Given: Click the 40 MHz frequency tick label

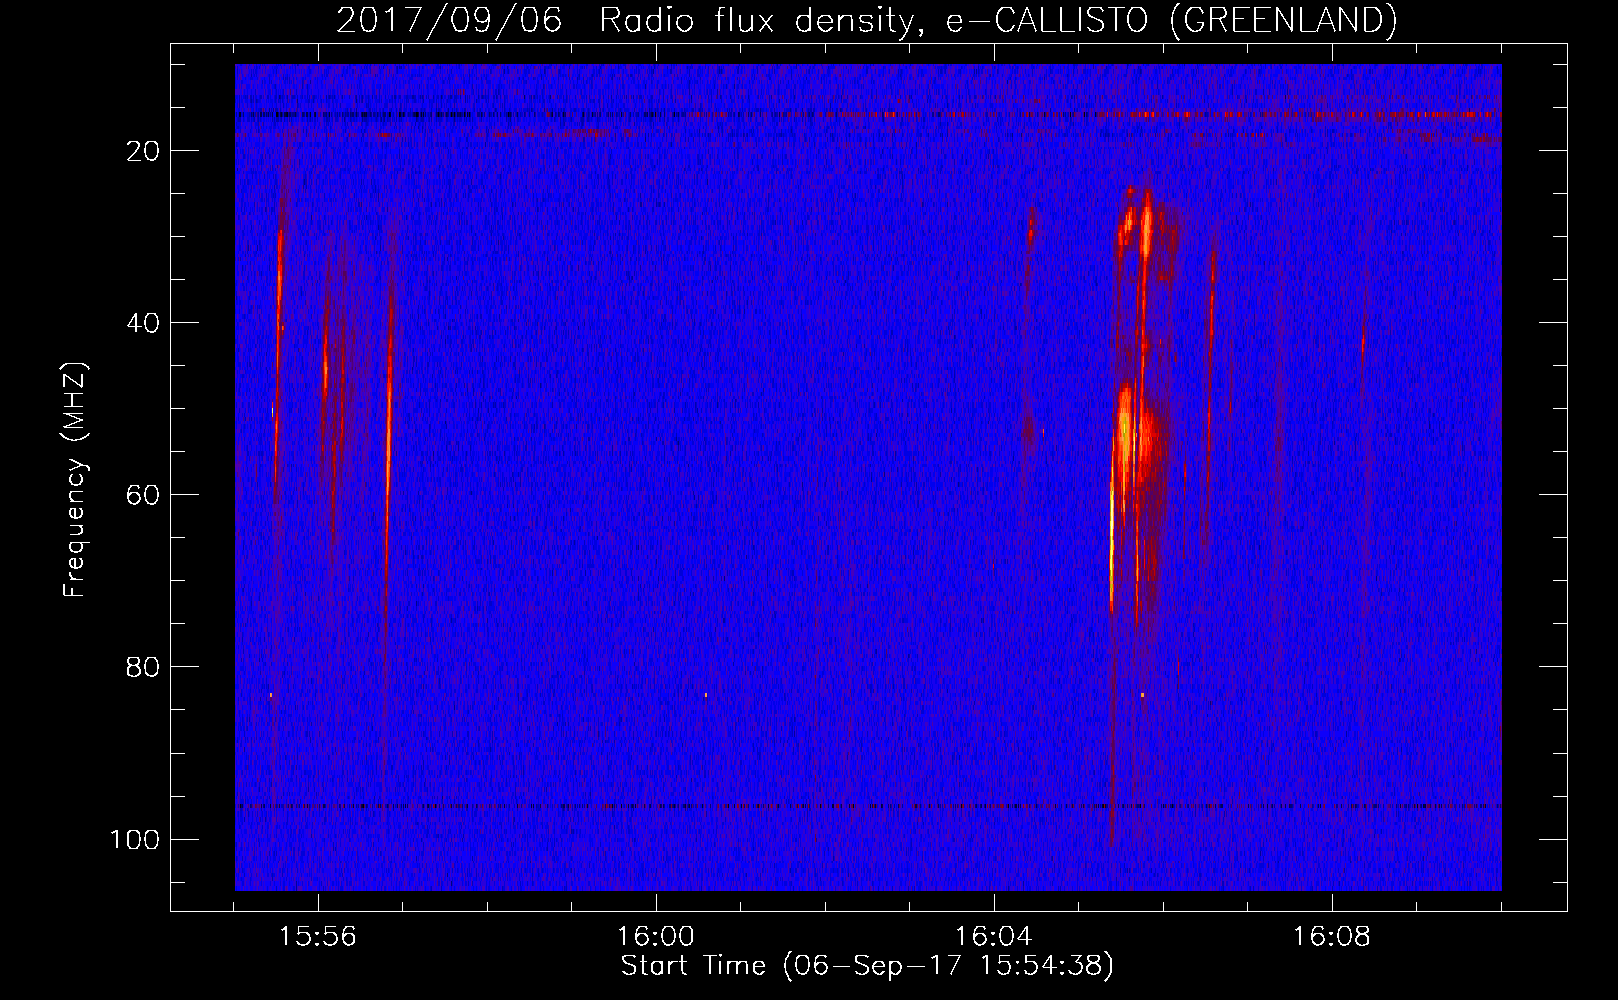Looking at the screenshot, I should (x=143, y=323).
